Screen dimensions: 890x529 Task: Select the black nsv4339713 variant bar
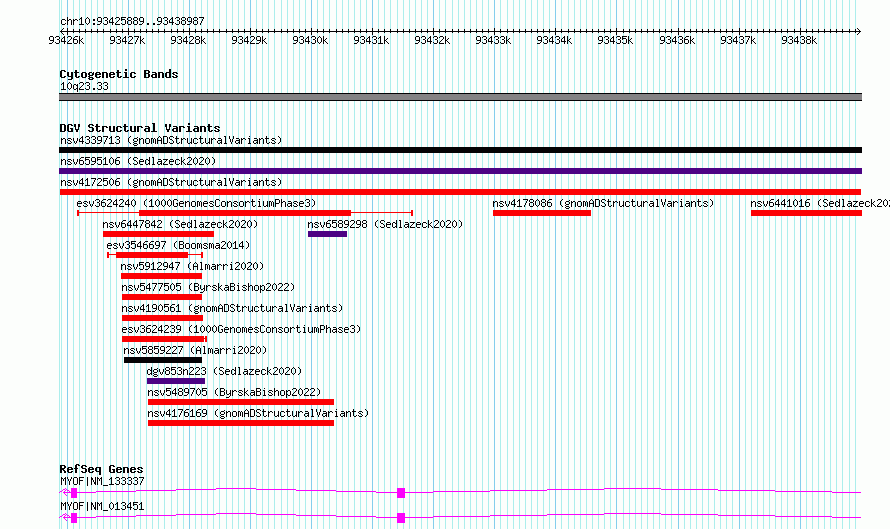(460, 150)
